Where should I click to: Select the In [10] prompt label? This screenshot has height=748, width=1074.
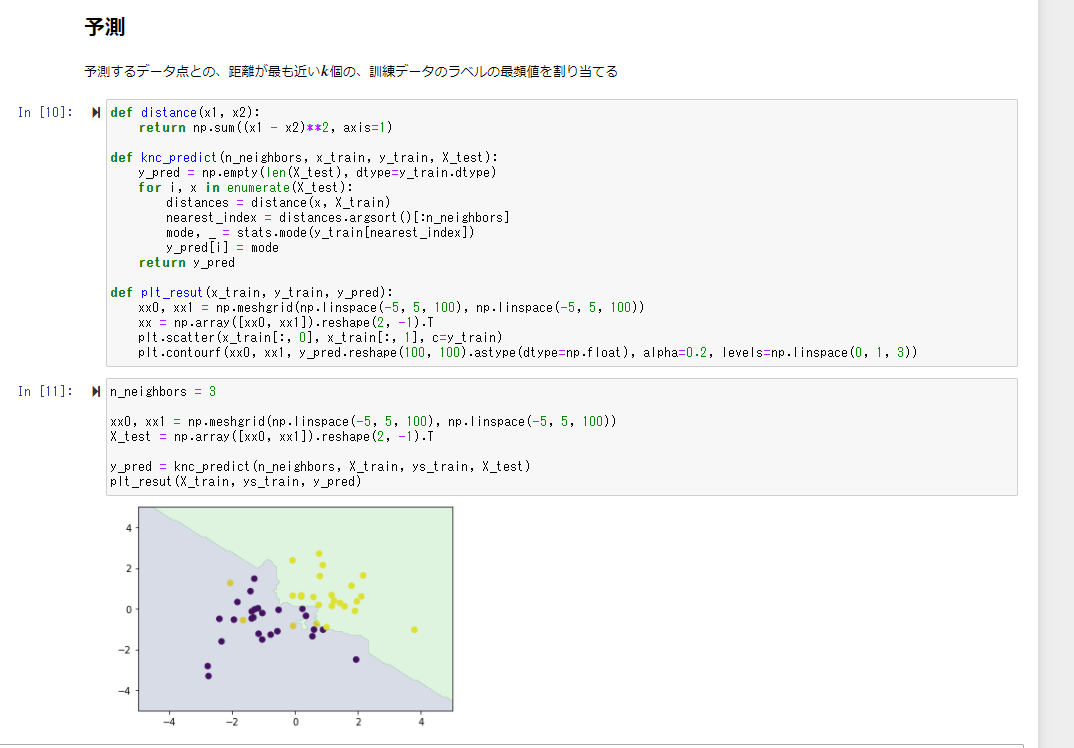pyautogui.click(x=45, y=112)
